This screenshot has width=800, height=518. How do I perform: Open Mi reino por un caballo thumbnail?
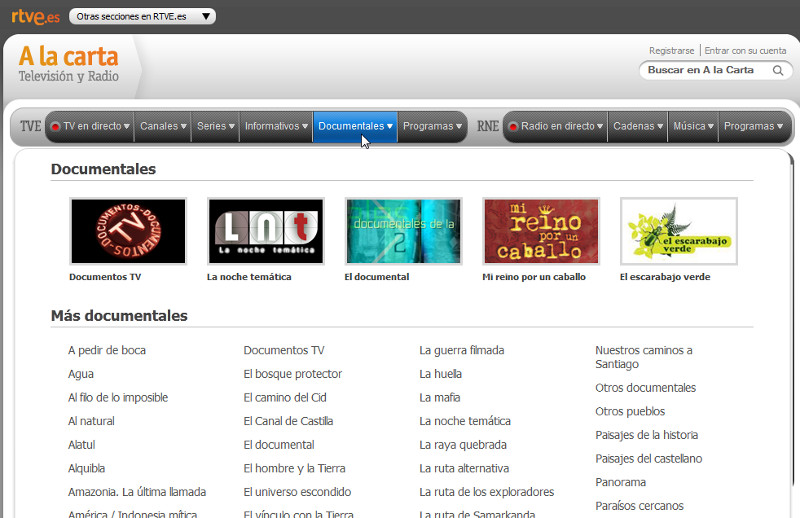541,231
